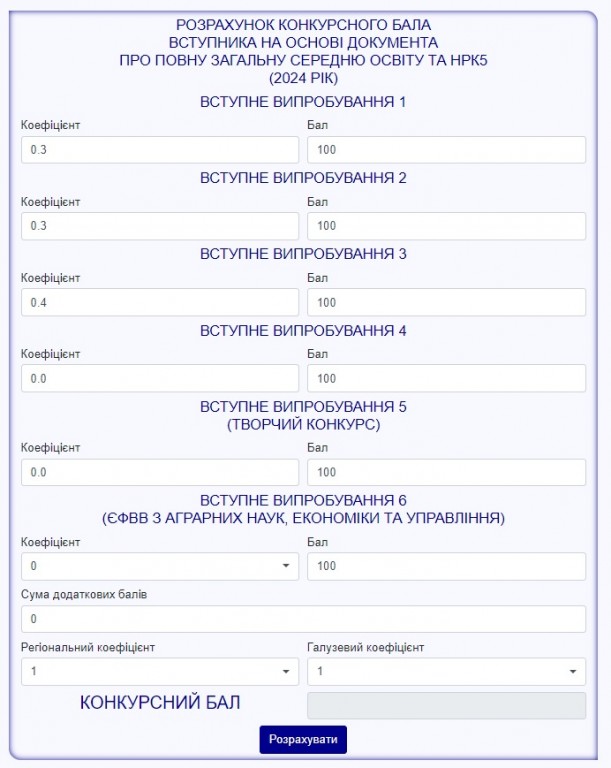The height and width of the screenshot is (768, 611).
Task: Click the 'Регіональний коефіцієнт' label text
Action: click(x=87, y=647)
